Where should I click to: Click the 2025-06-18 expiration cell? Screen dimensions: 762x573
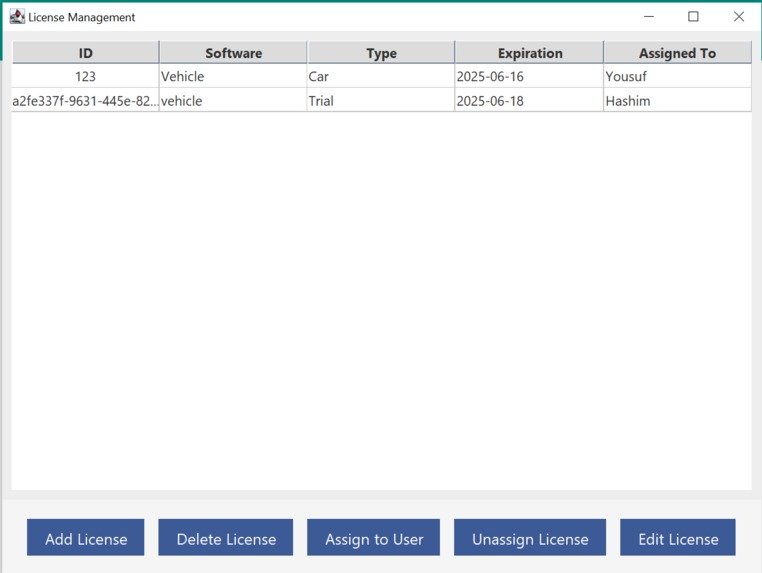[529, 101]
